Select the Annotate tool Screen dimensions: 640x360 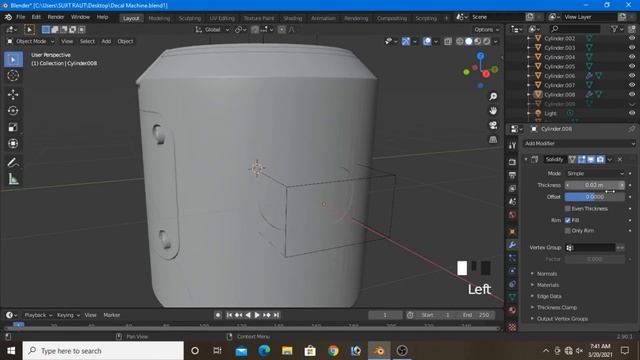click(13, 162)
